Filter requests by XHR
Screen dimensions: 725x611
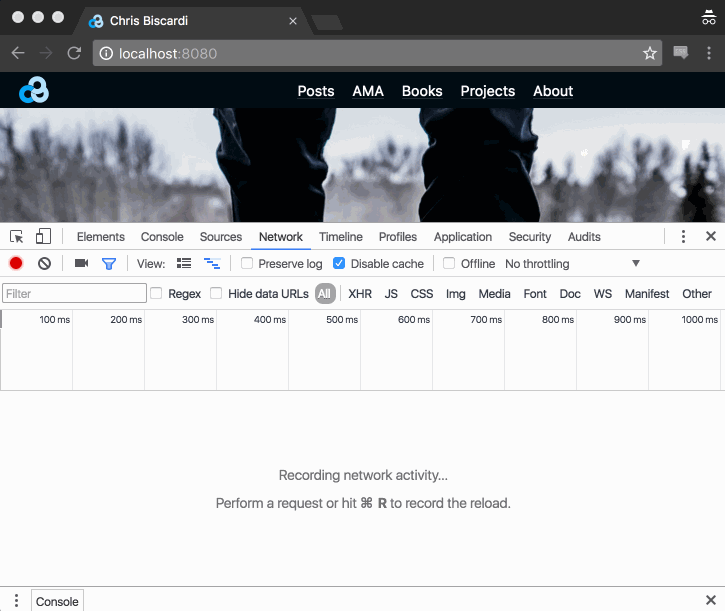(x=360, y=294)
